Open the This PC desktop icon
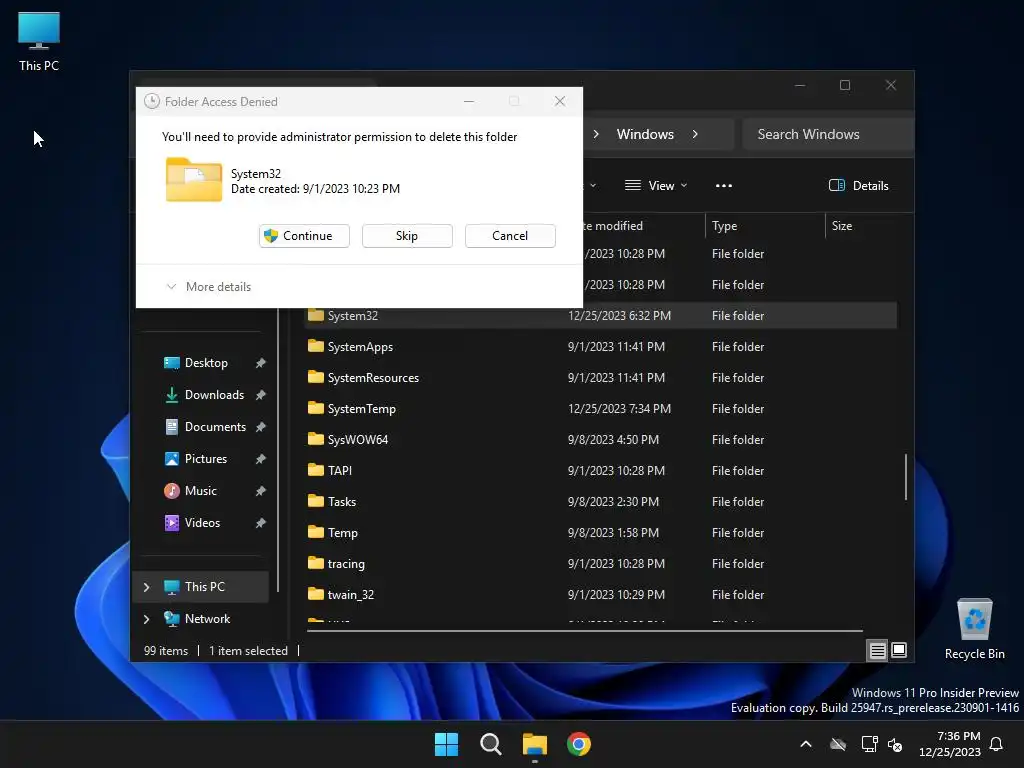Screen dimensions: 1024x768 pyautogui.click(x=39, y=42)
